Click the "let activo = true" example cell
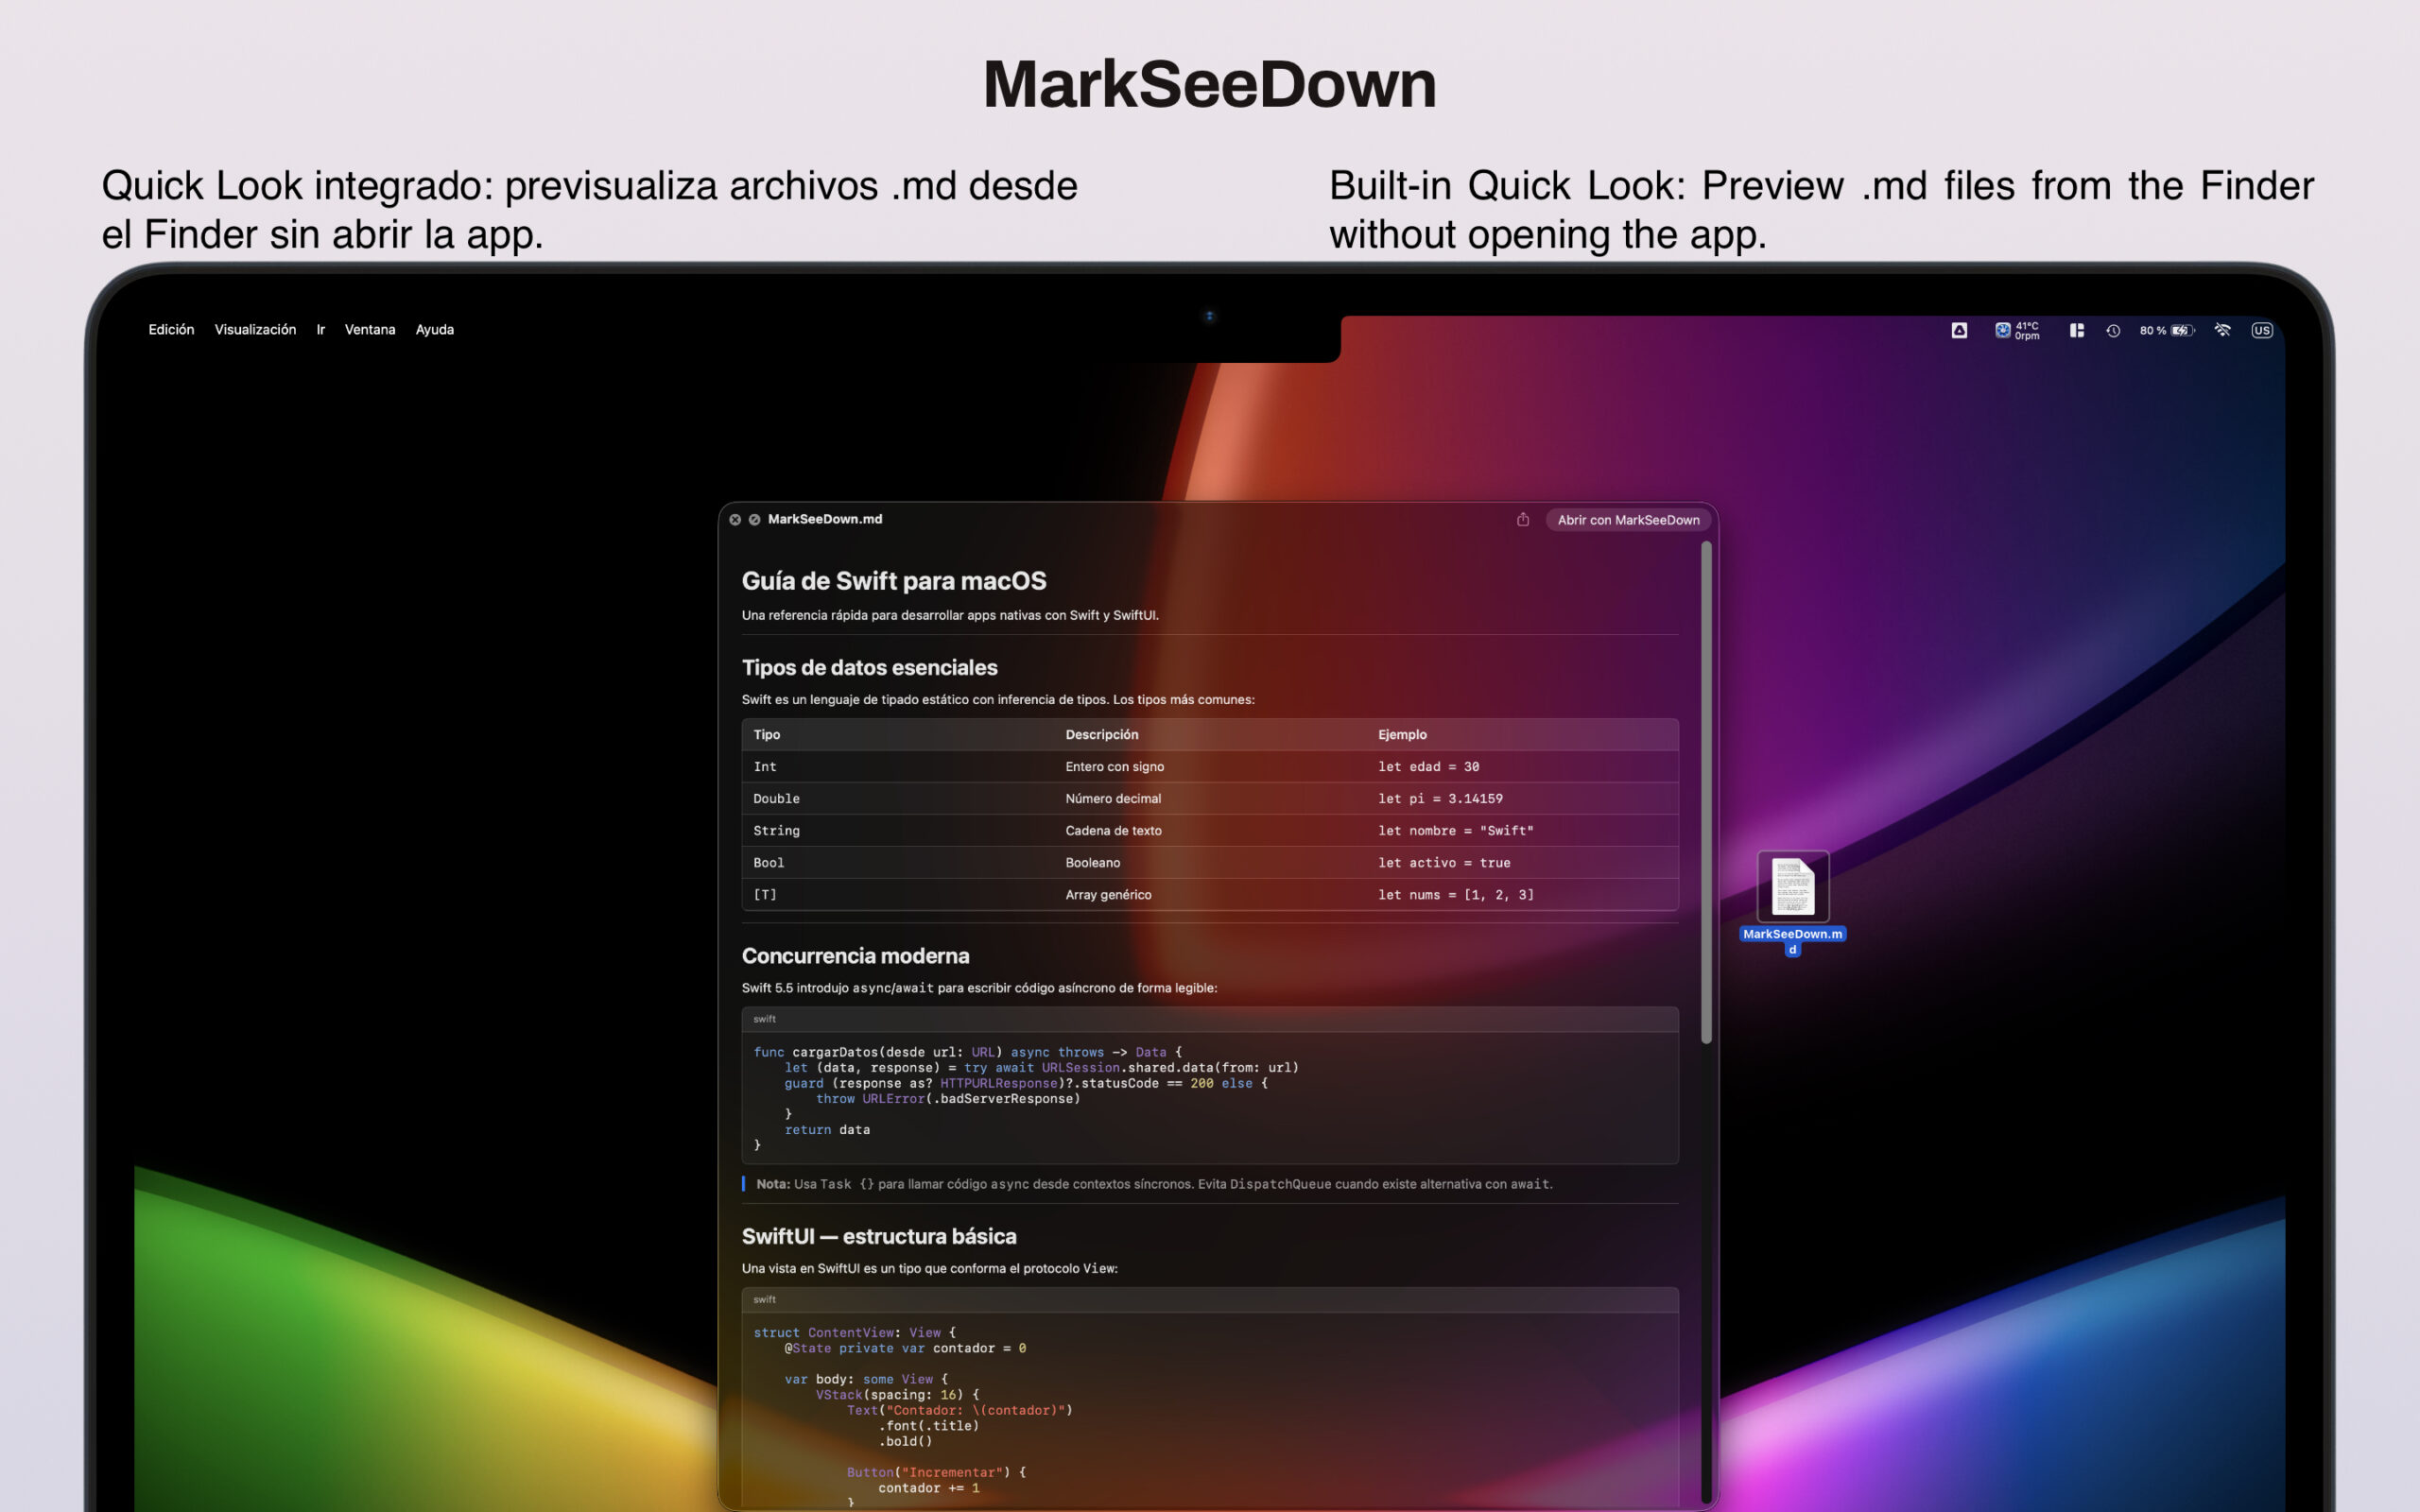The width and height of the screenshot is (2420, 1512). pyautogui.click(x=1444, y=862)
